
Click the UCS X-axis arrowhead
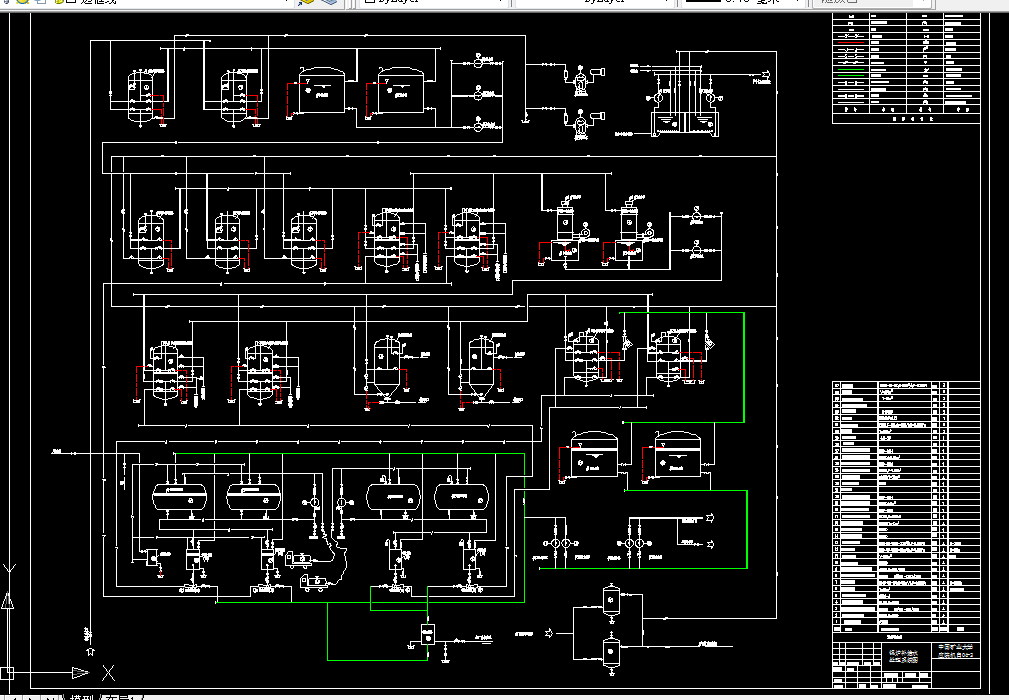coord(80,673)
